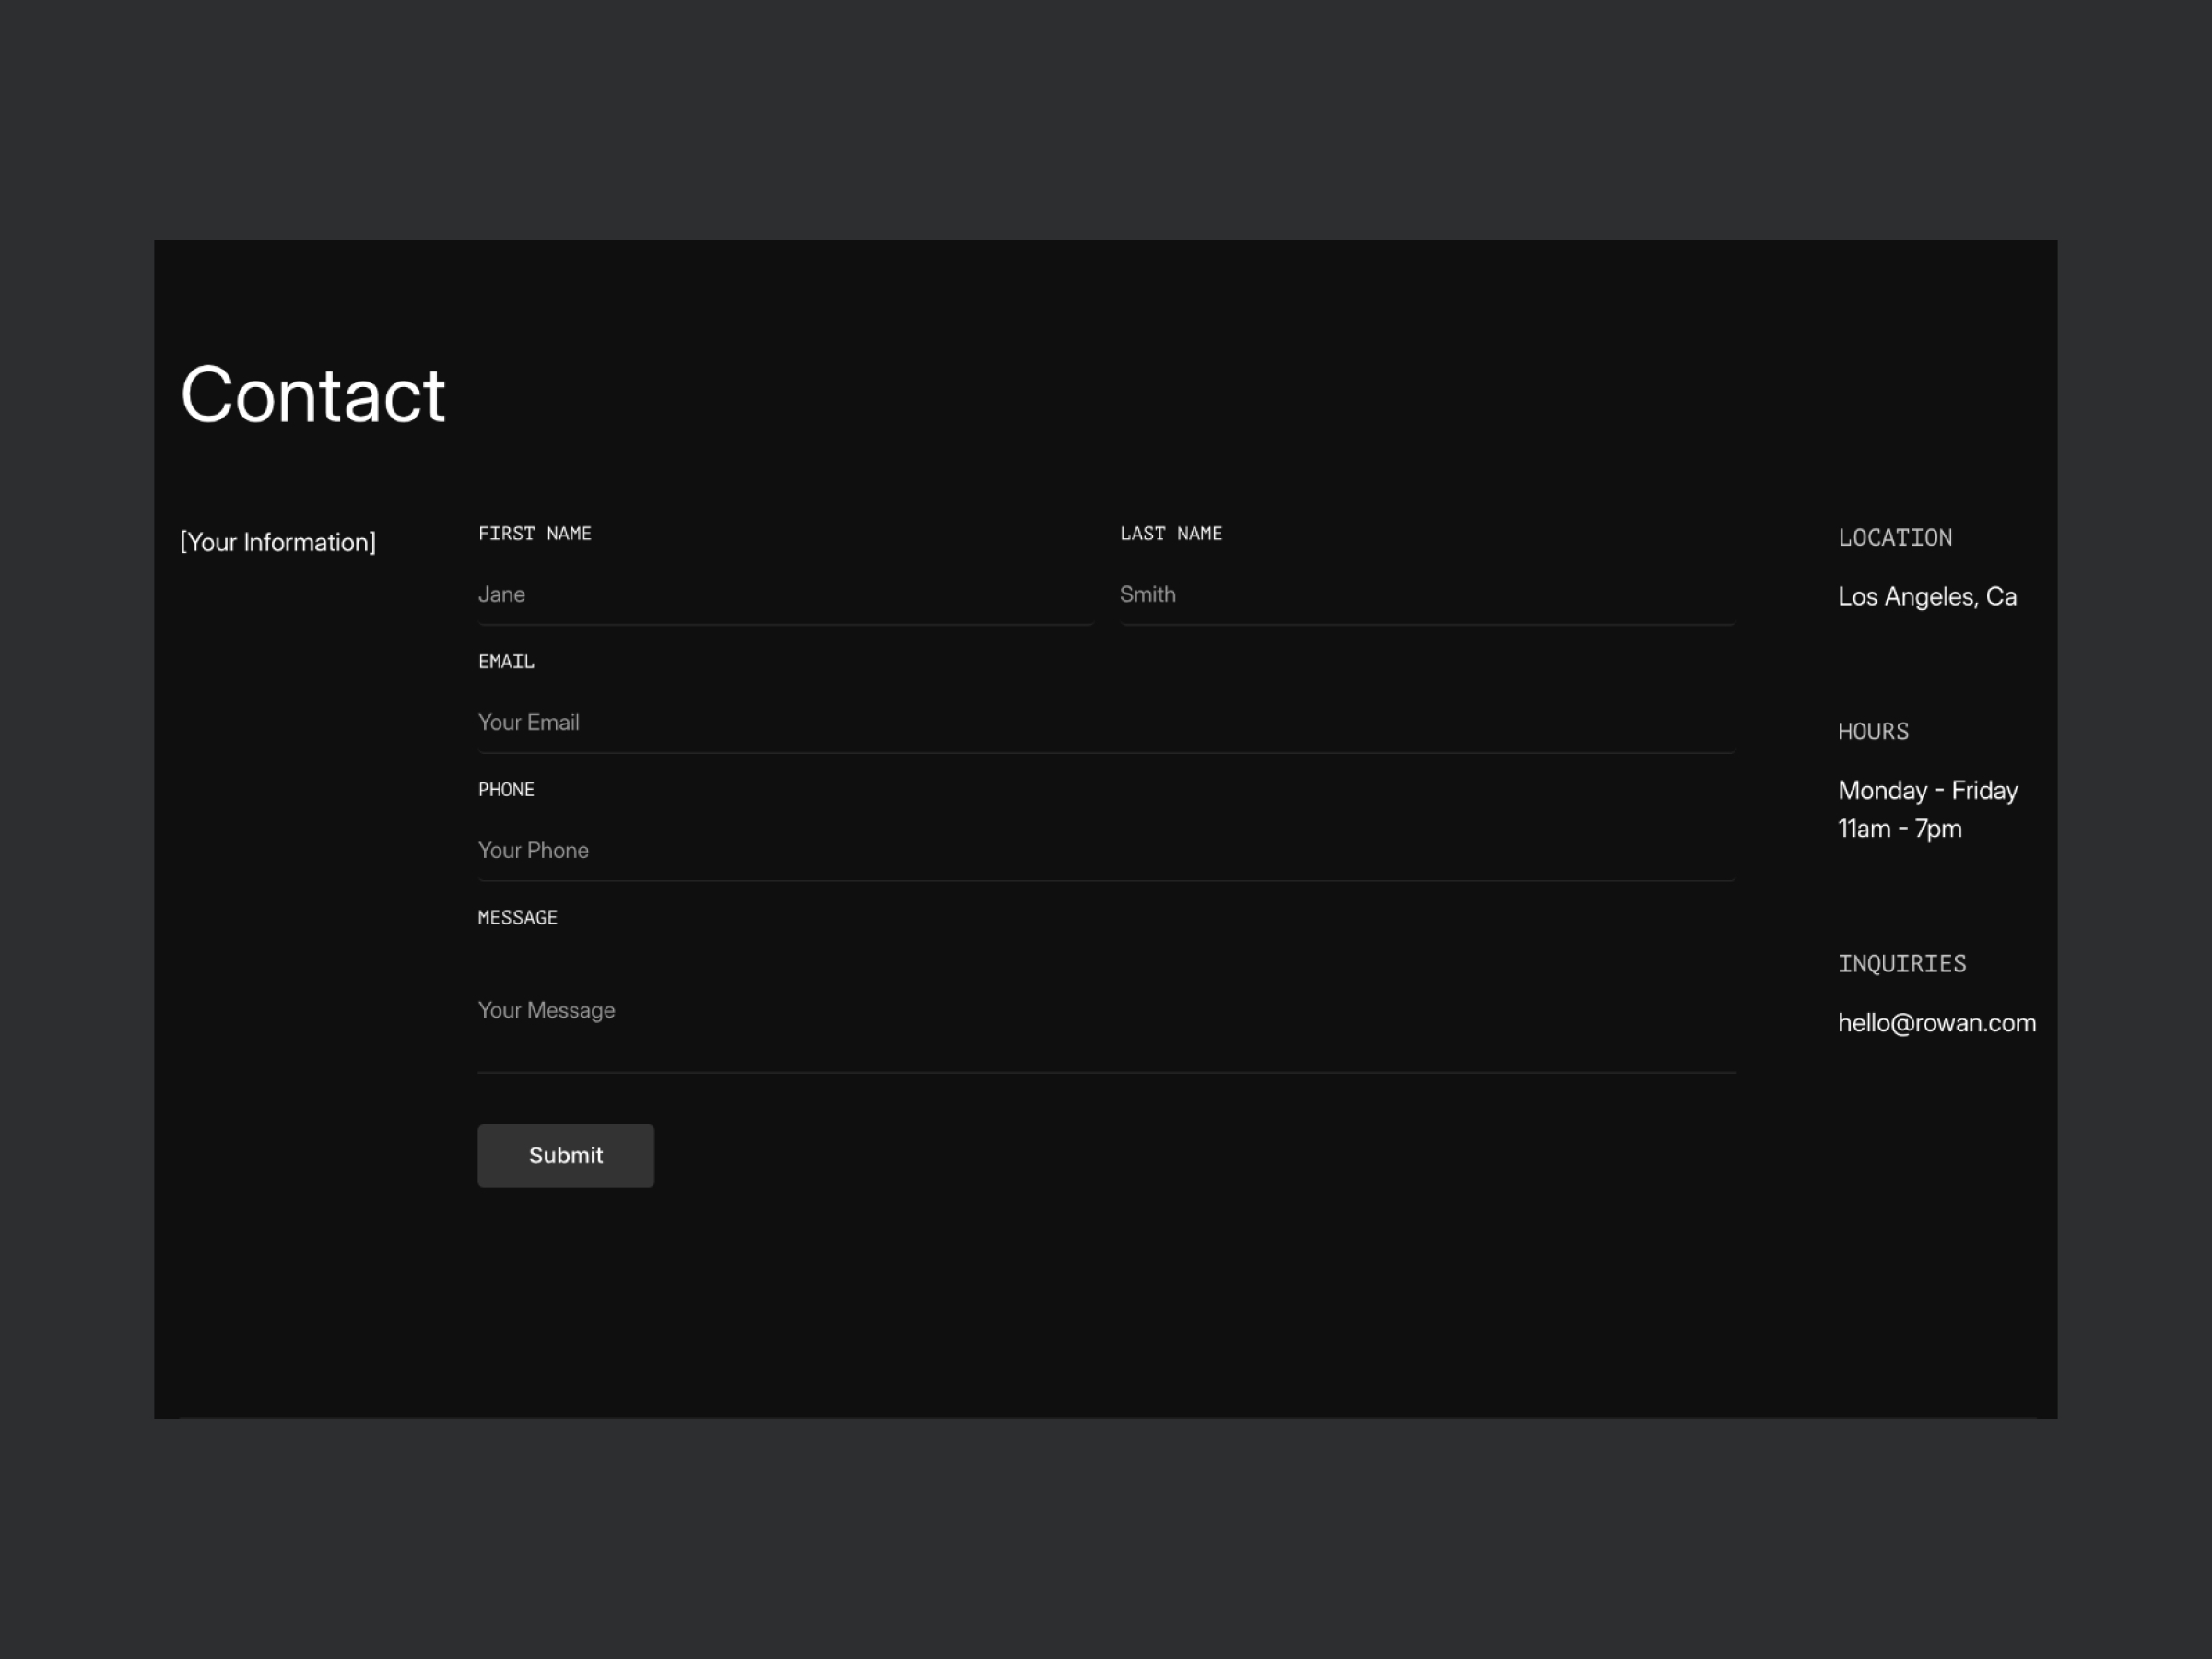The image size is (2212, 1659).
Task: Click the EMAIL field label
Action: [x=506, y=662]
